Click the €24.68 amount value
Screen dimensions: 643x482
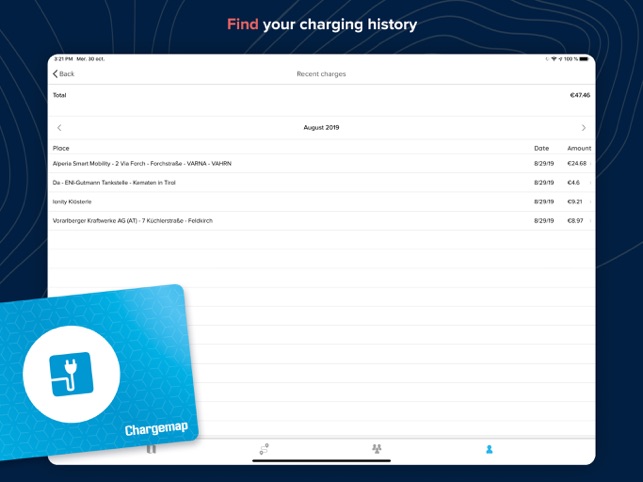pyautogui.click(x=577, y=163)
